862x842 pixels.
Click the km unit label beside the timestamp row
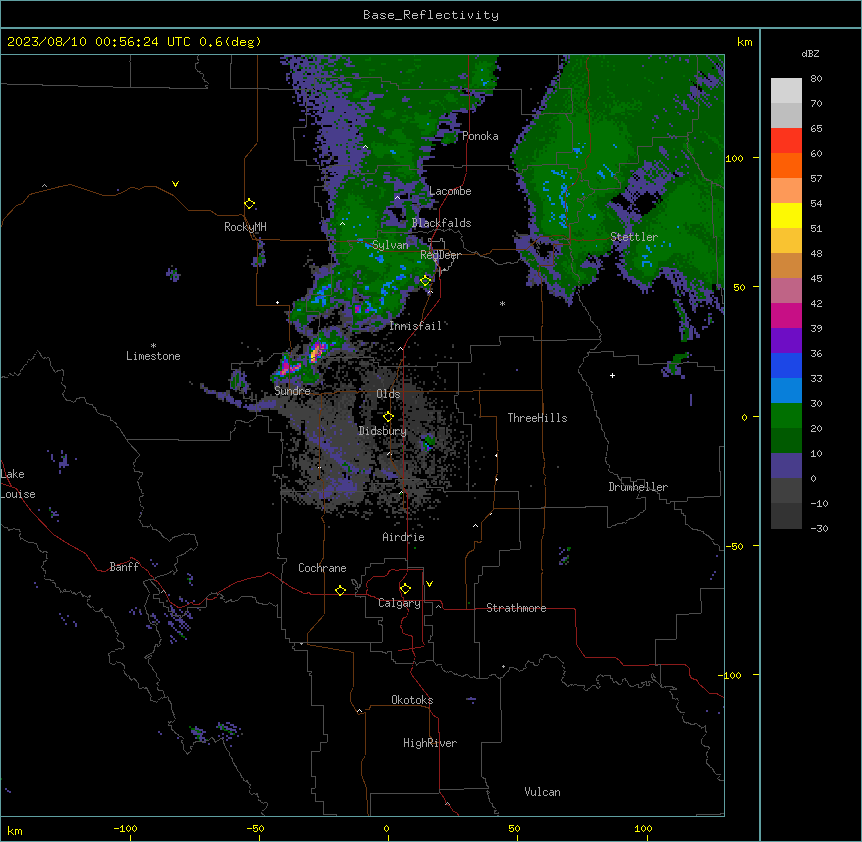coord(744,42)
